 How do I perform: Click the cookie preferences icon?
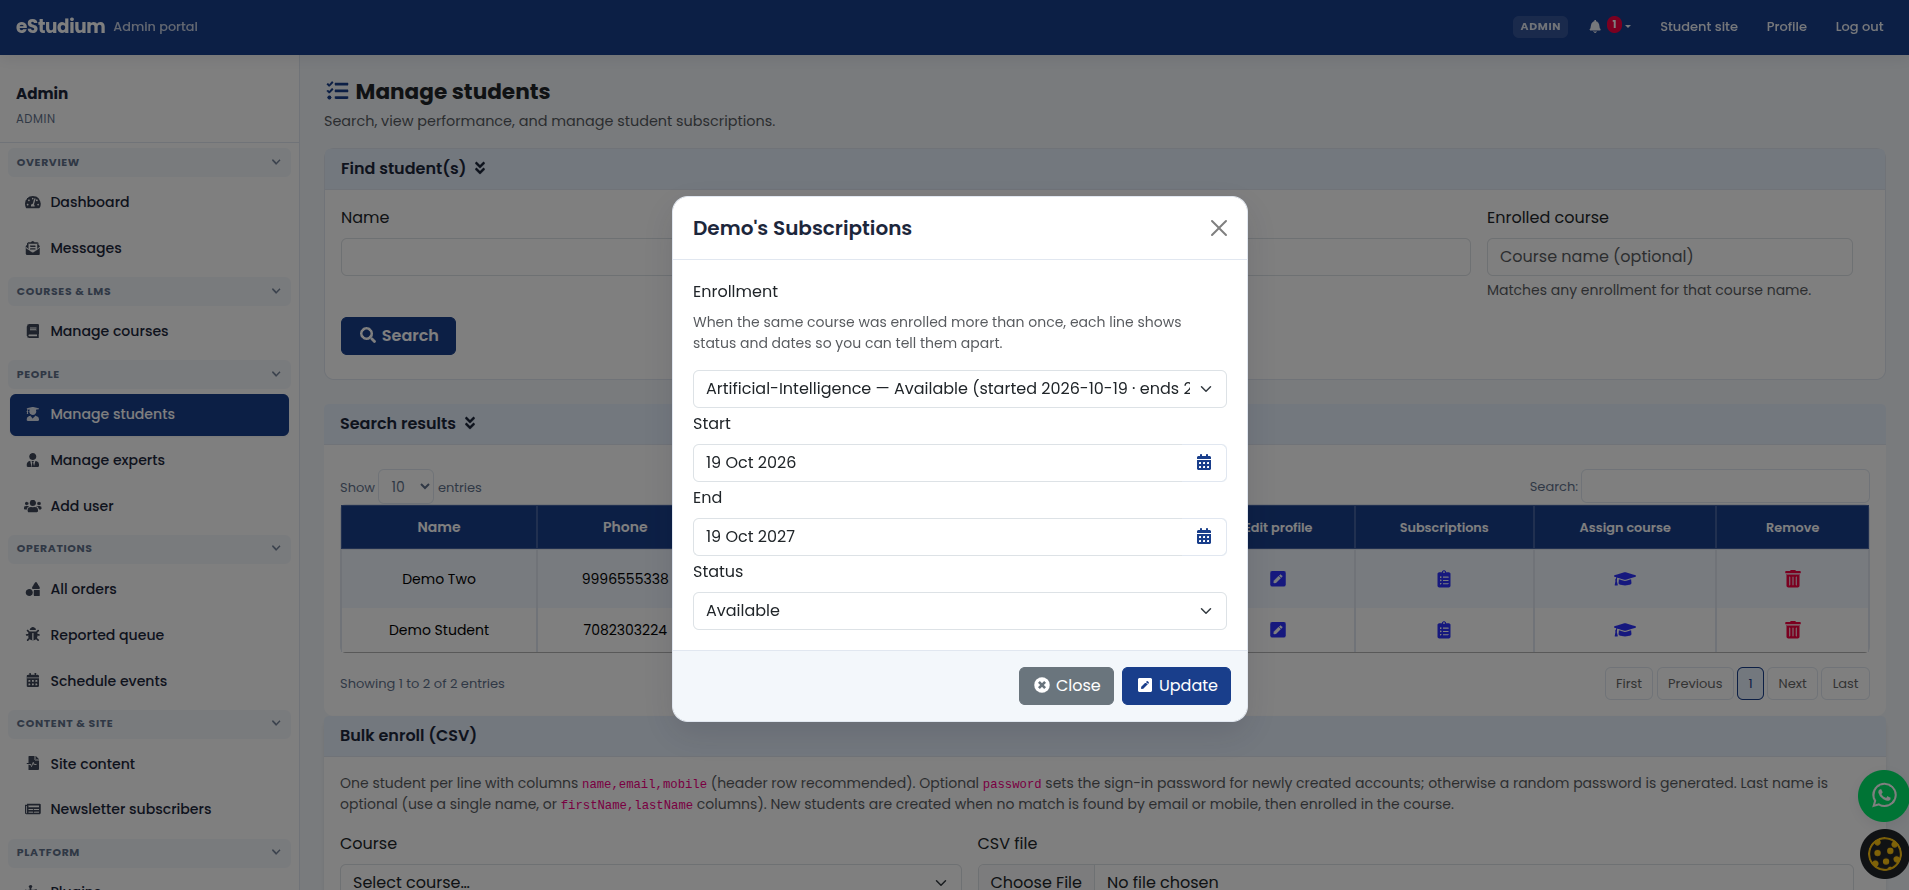[1885, 854]
